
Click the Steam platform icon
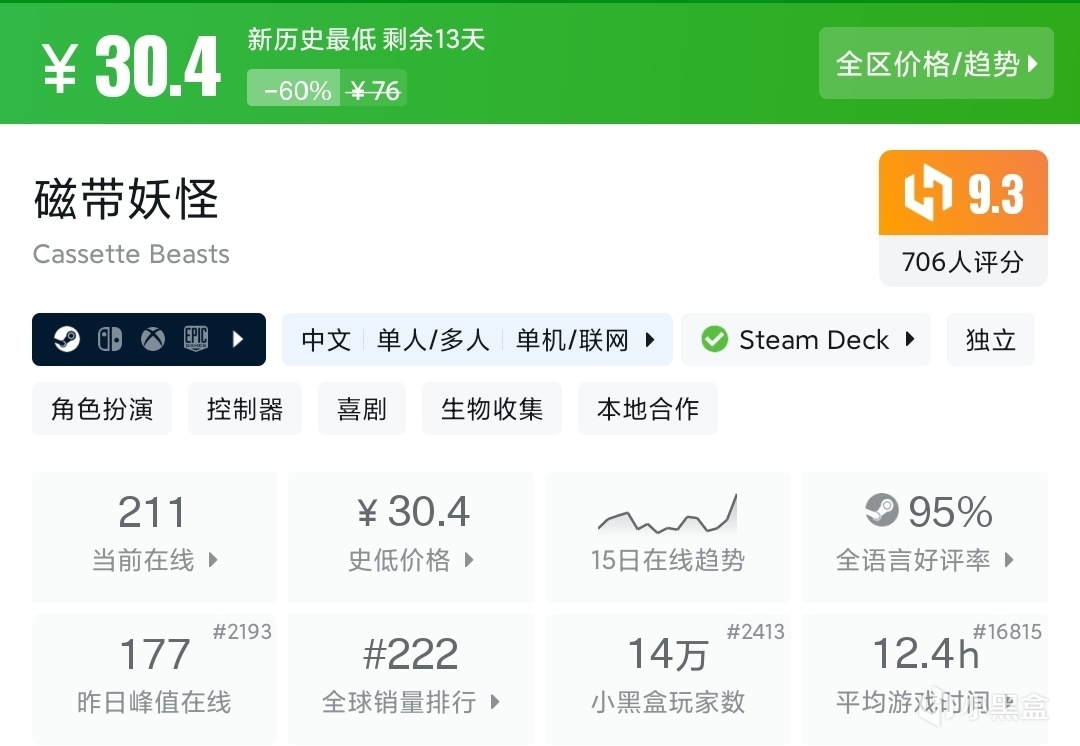click(67, 340)
